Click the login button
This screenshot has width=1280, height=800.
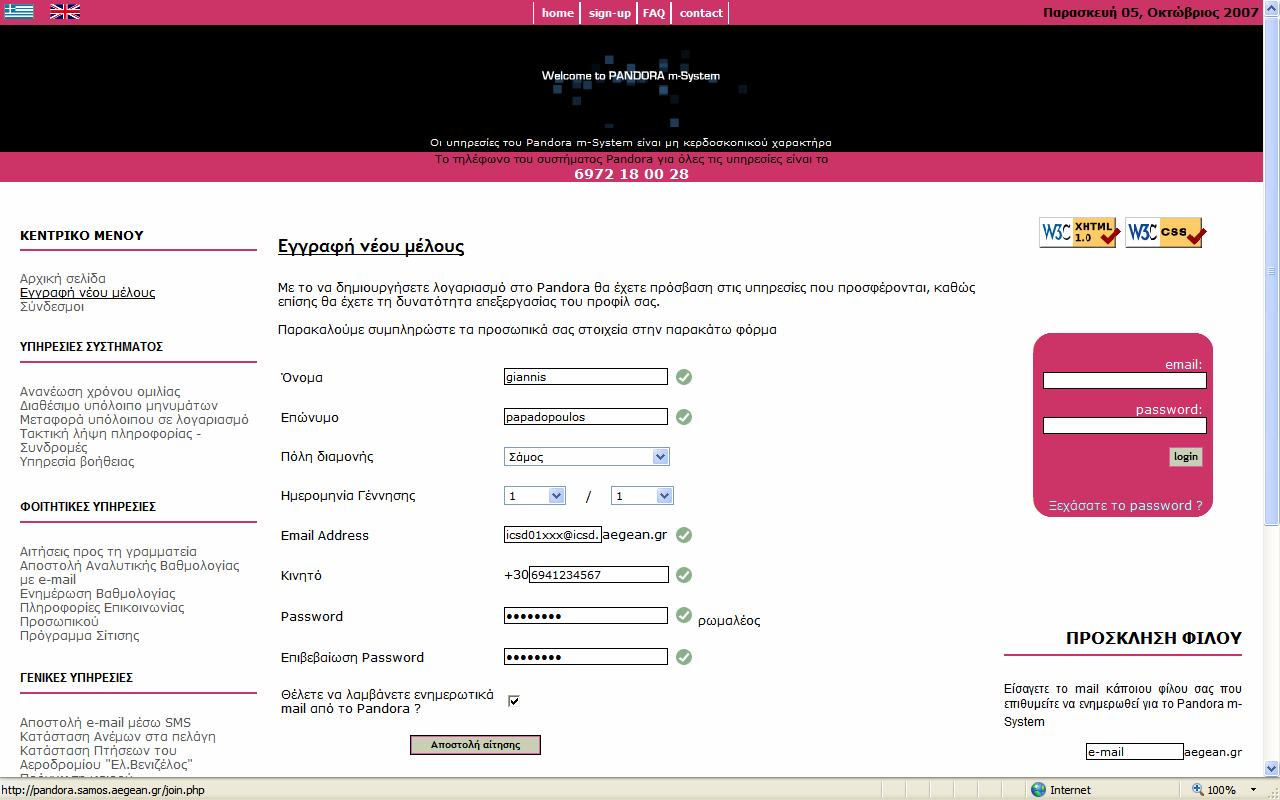(x=1186, y=457)
